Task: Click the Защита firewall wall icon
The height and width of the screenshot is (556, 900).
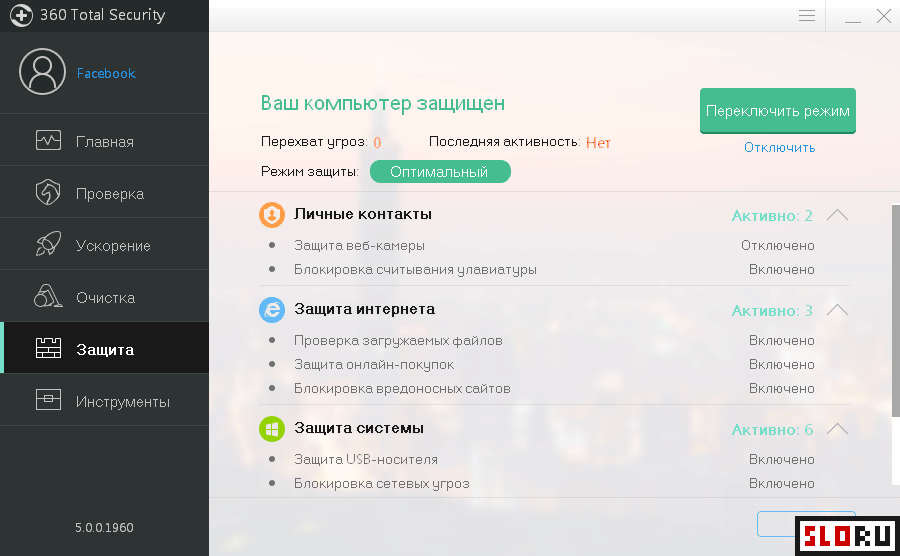Action: point(48,348)
